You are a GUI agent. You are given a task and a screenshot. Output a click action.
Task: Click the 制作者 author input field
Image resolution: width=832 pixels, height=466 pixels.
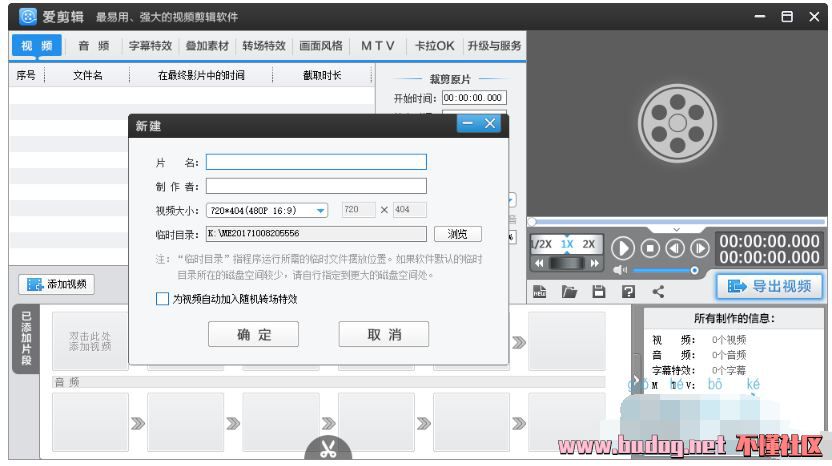pos(316,186)
